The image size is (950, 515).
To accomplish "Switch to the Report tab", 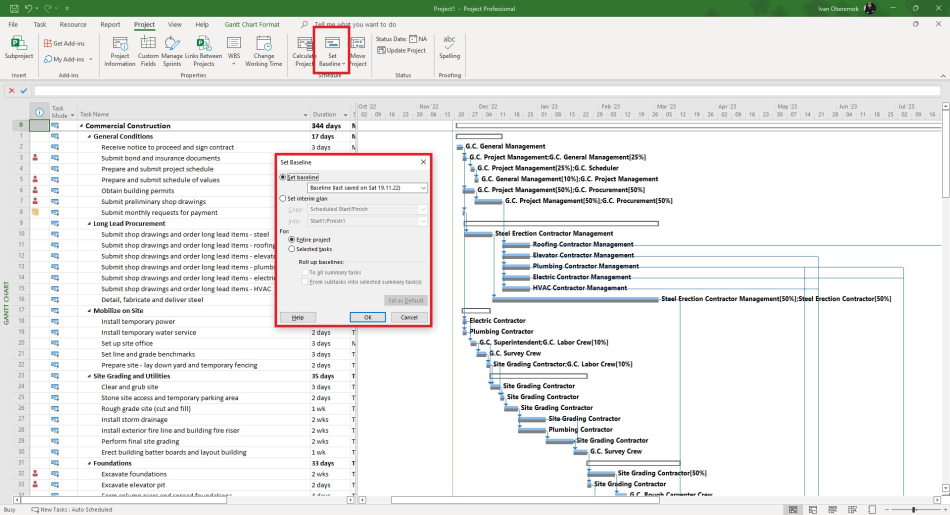I will 110,24.
